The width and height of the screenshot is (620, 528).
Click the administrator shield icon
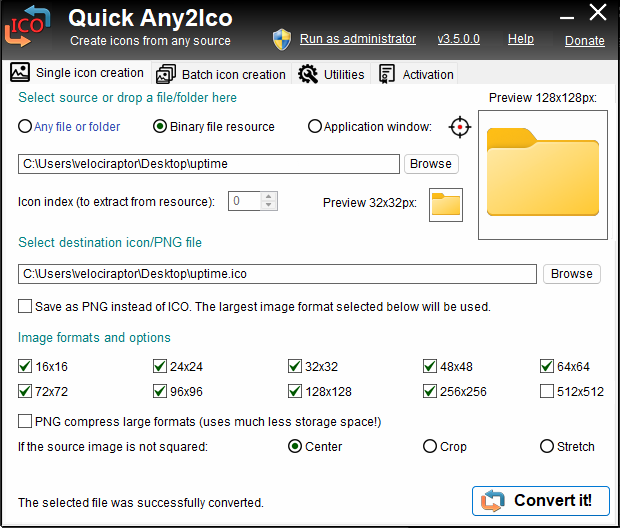click(x=282, y=40)
